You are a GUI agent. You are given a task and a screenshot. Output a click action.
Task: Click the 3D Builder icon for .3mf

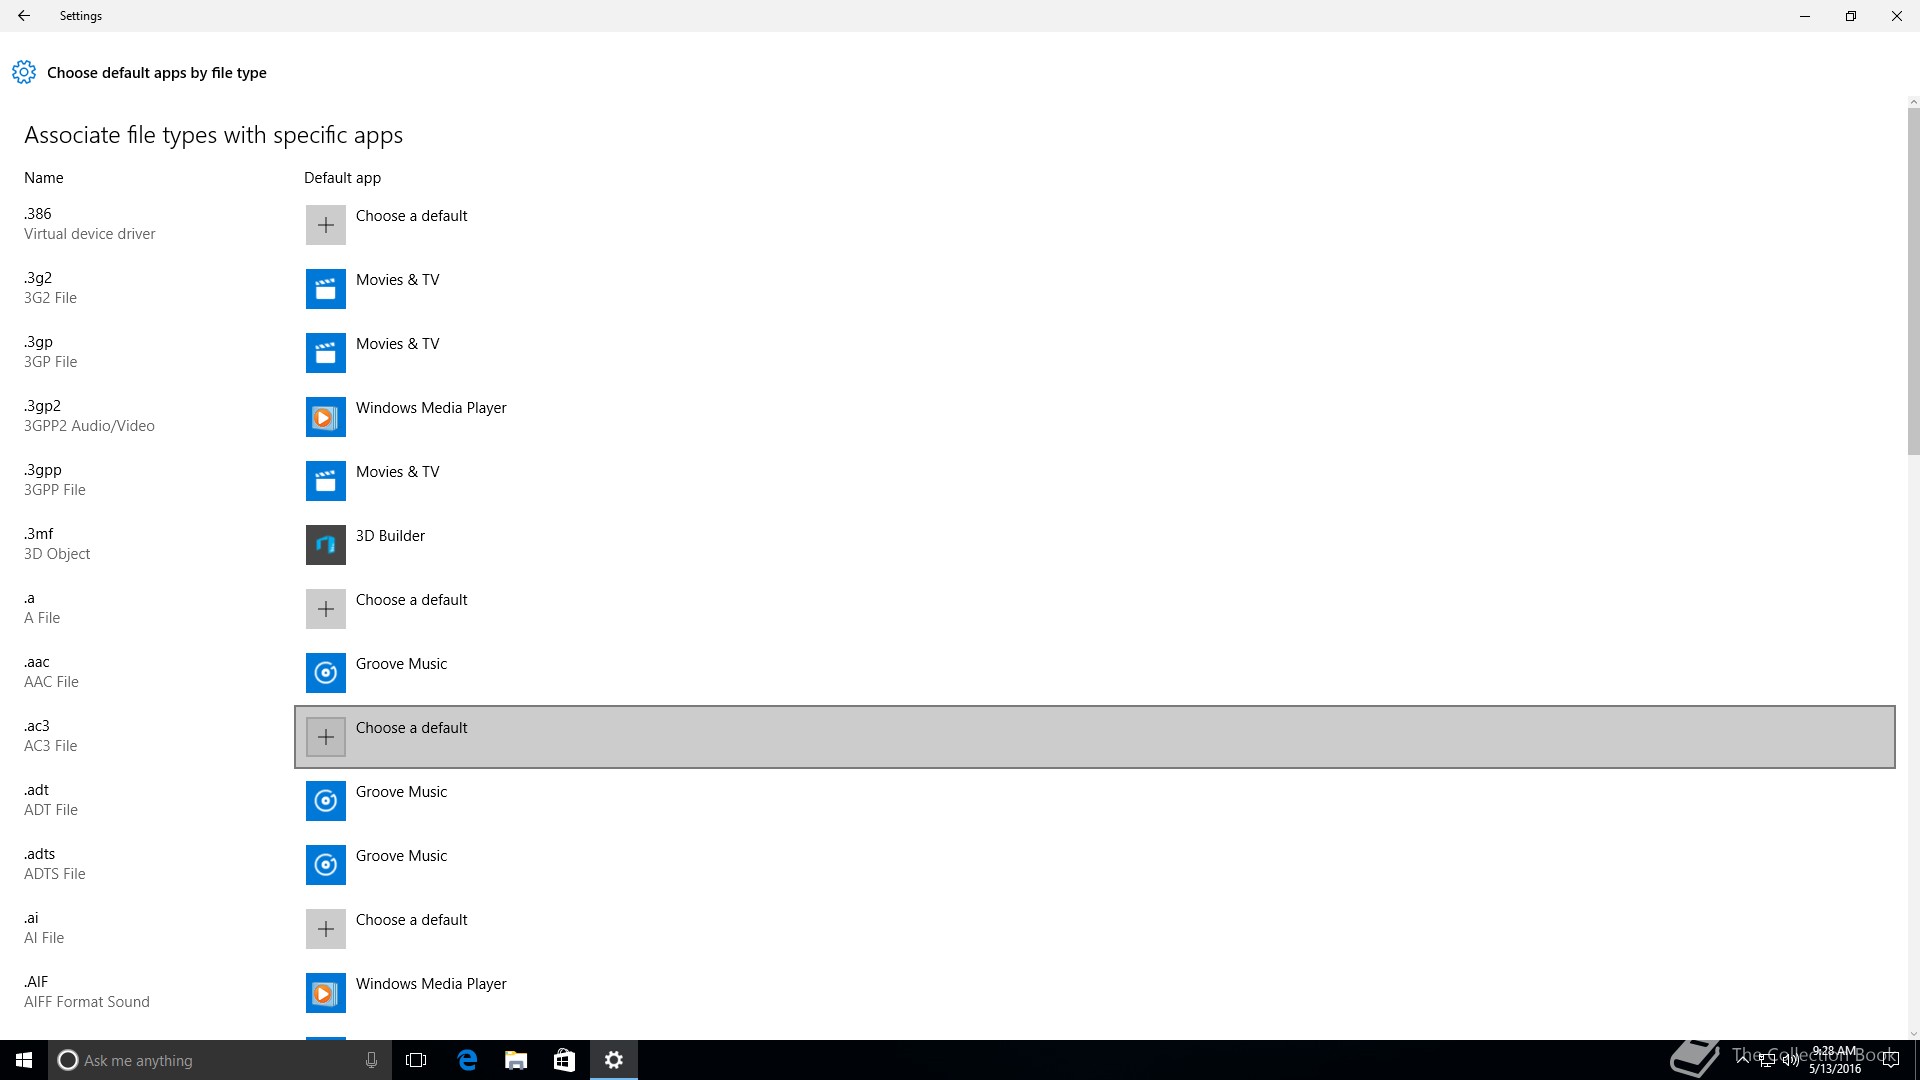pos(326,545)
